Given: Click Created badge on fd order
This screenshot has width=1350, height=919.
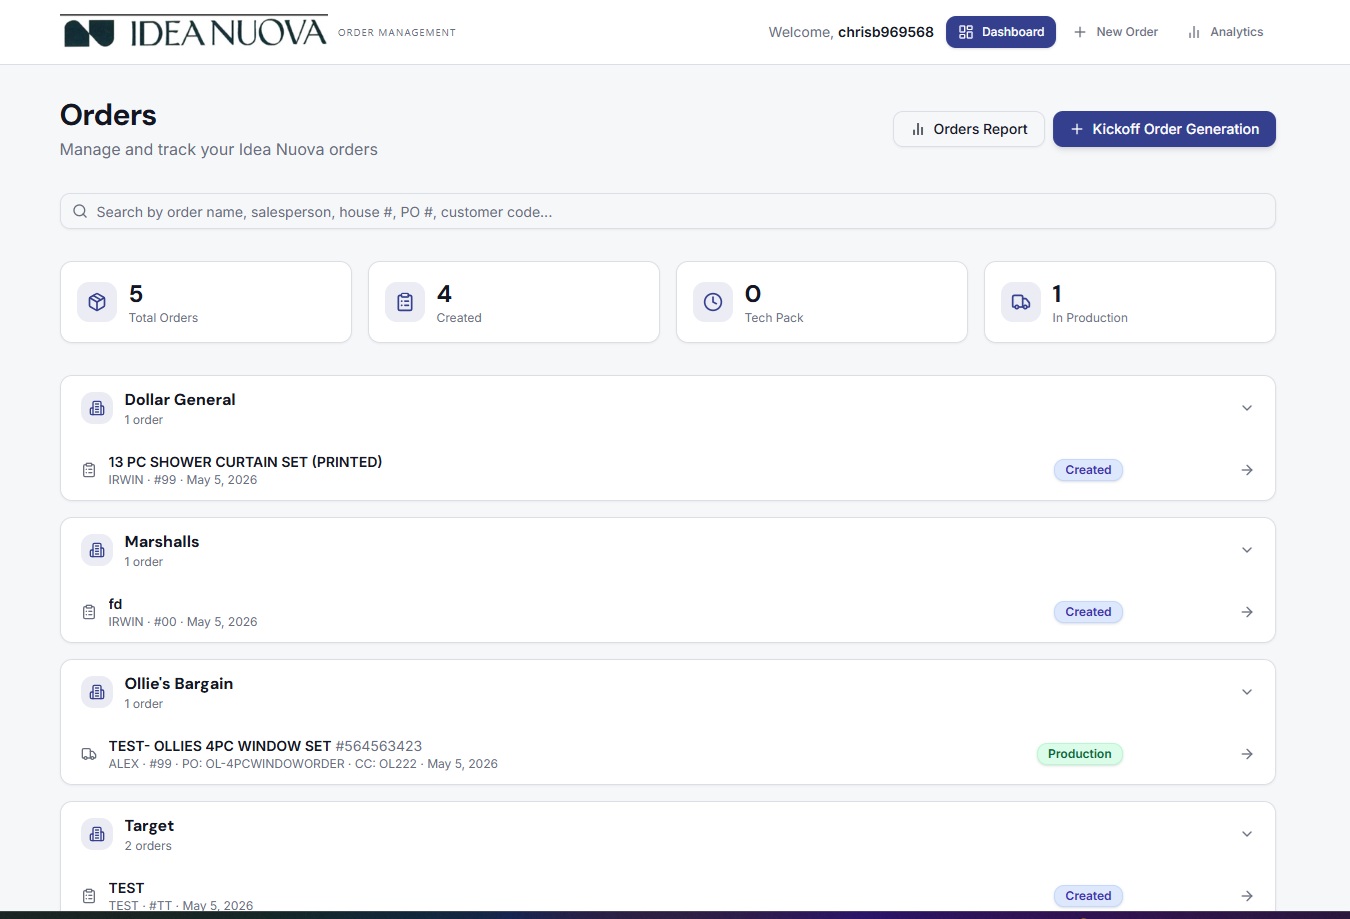Looking at the screenshot, I should pos(1088,612).
